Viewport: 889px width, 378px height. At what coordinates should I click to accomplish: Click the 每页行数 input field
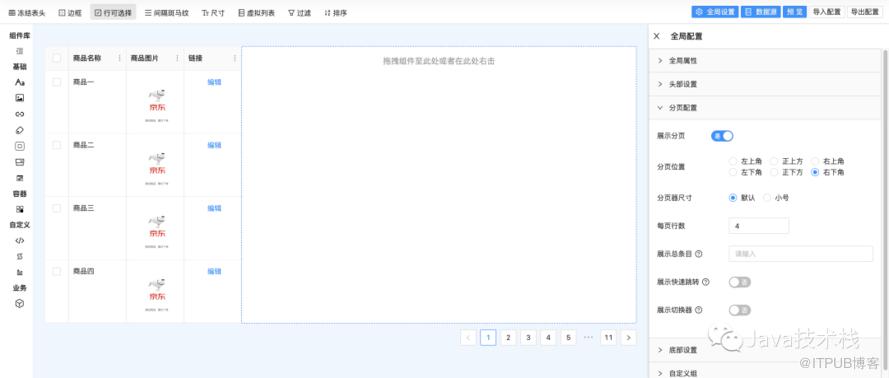pyautogui.click(x=759, y=226)
